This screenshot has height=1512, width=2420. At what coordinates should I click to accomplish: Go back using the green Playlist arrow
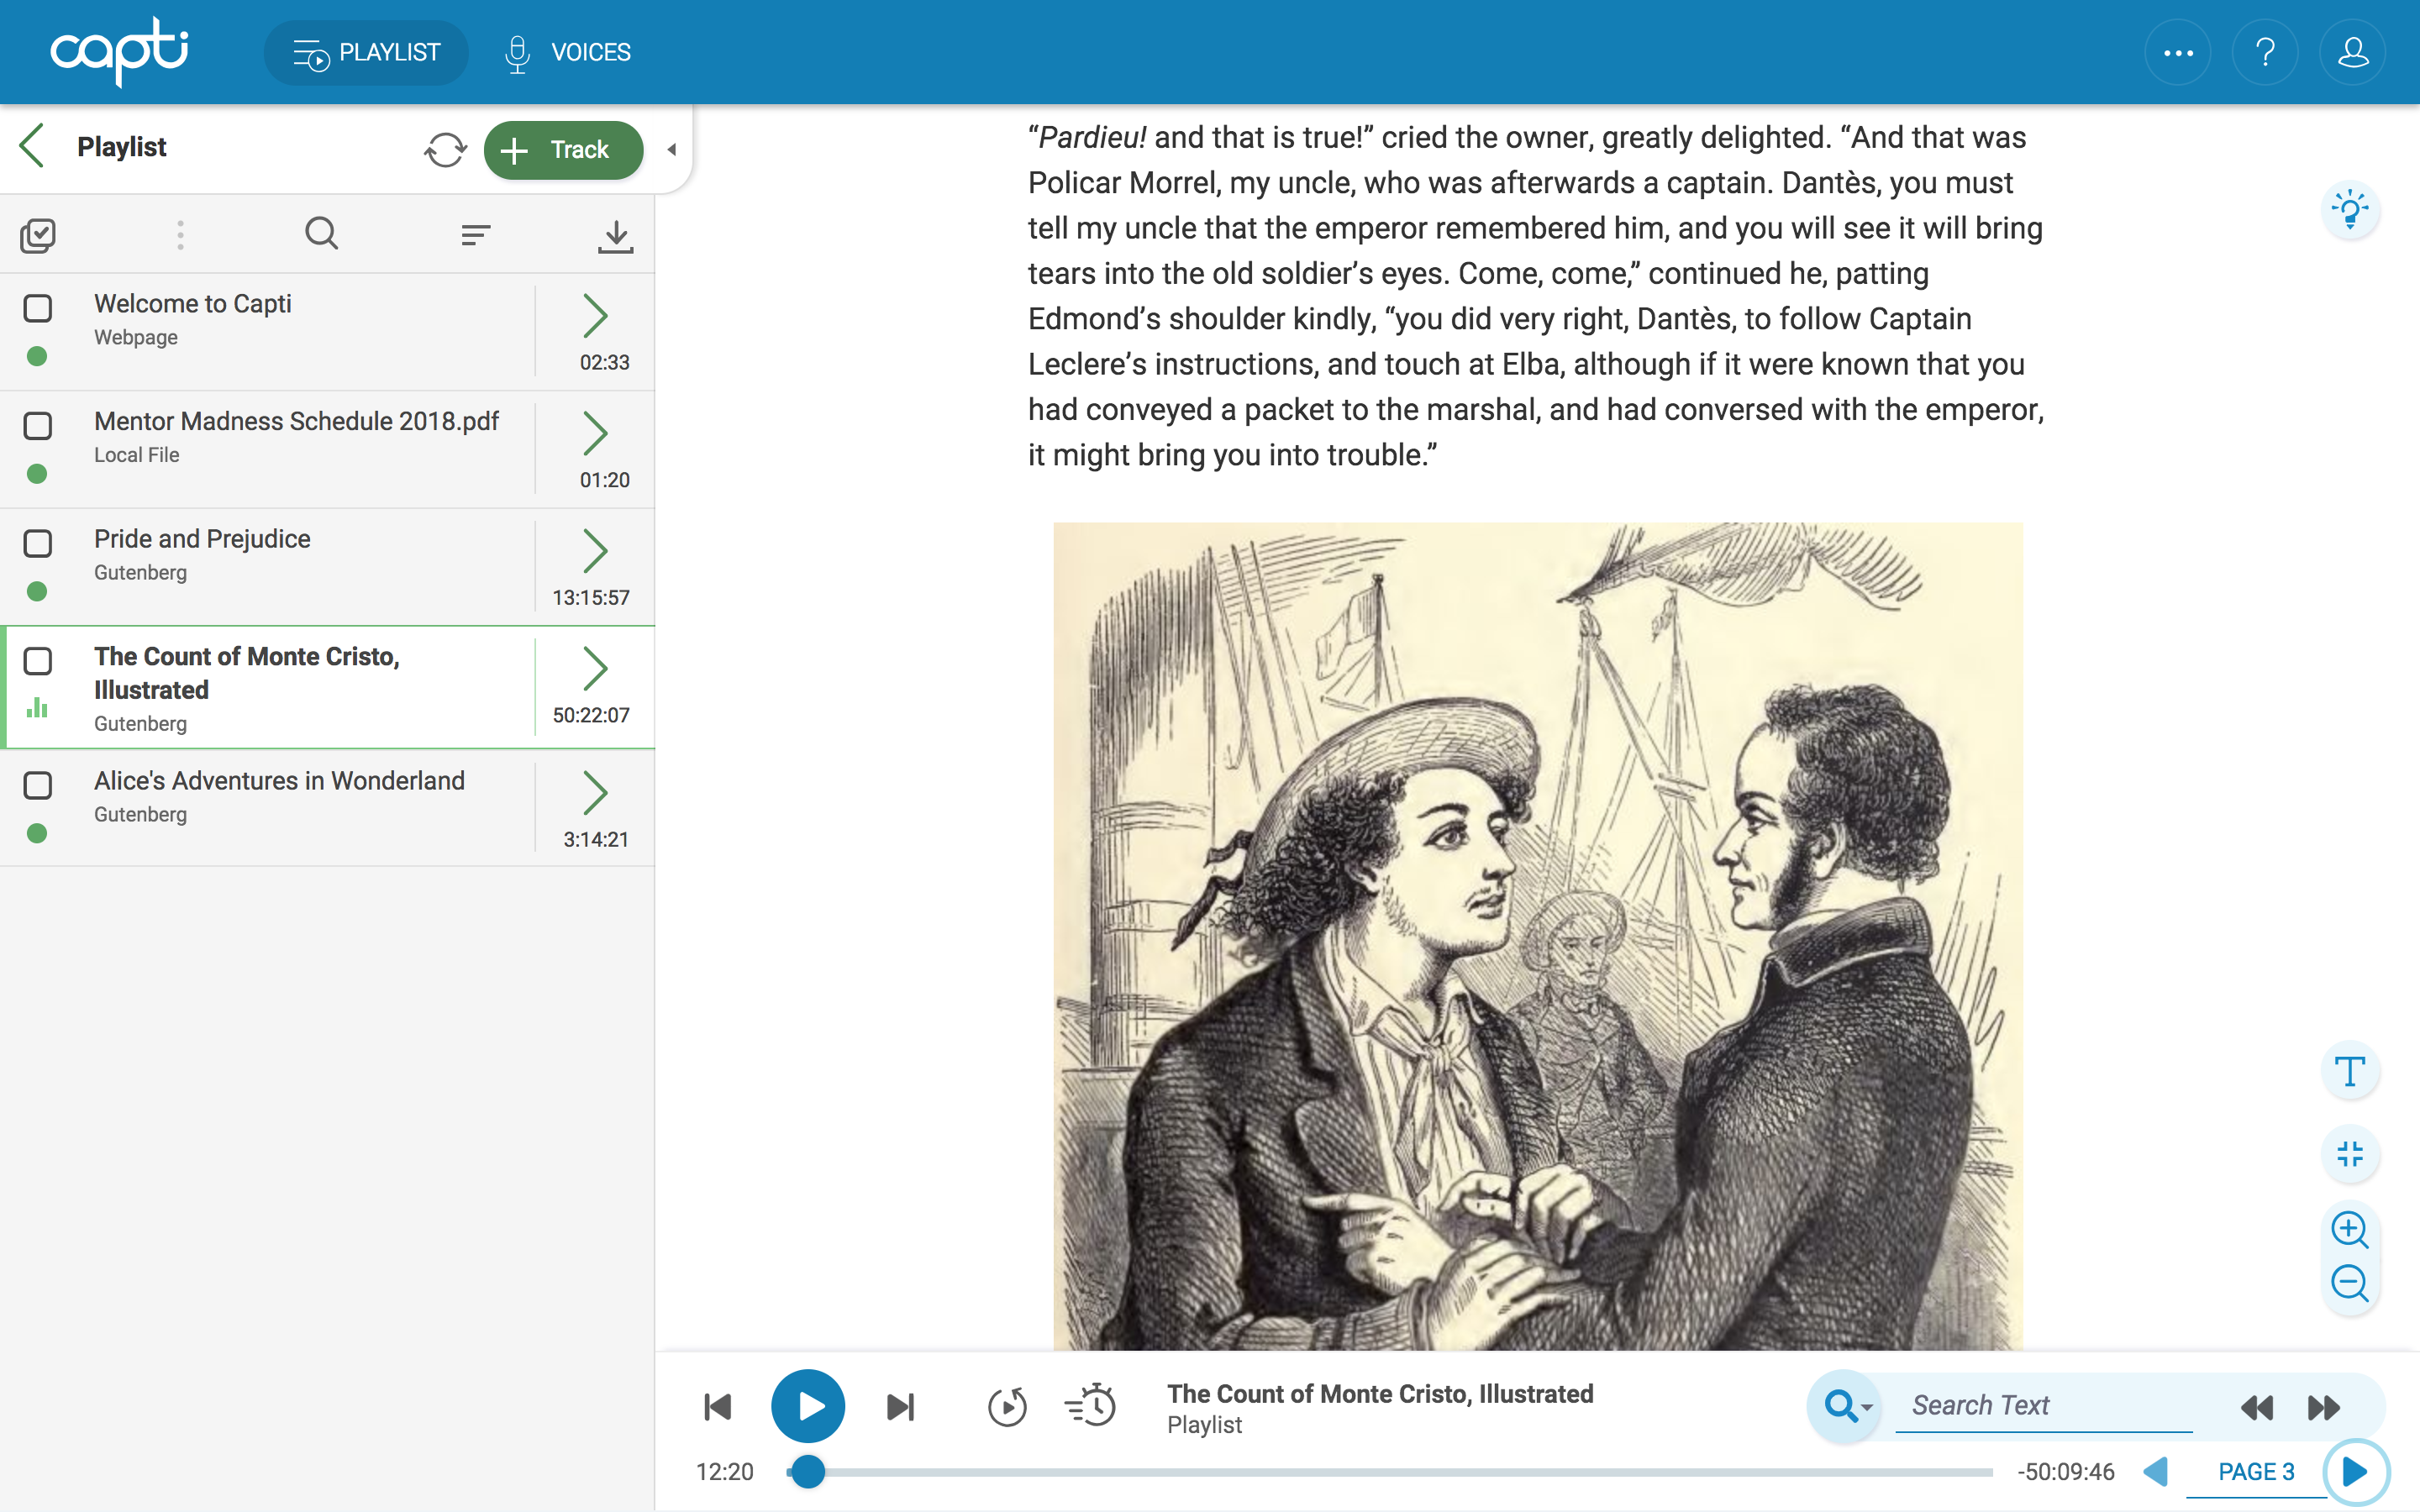click(33, 146)
